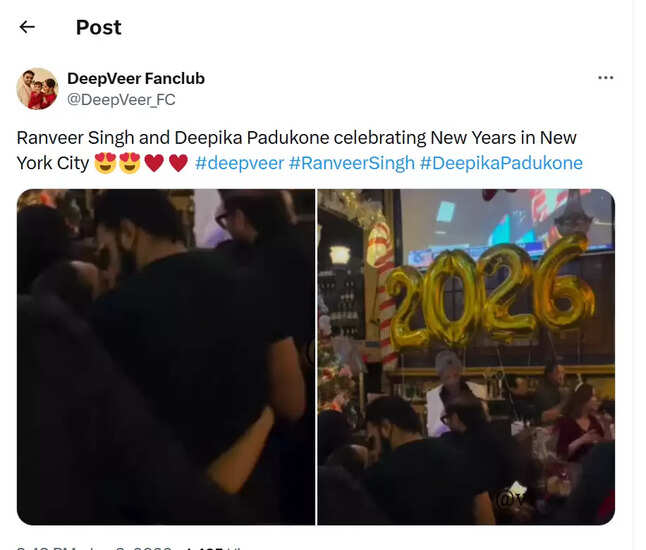Open the #deepveer hashtag
646x550 pixels.
[x=239, y=163]
